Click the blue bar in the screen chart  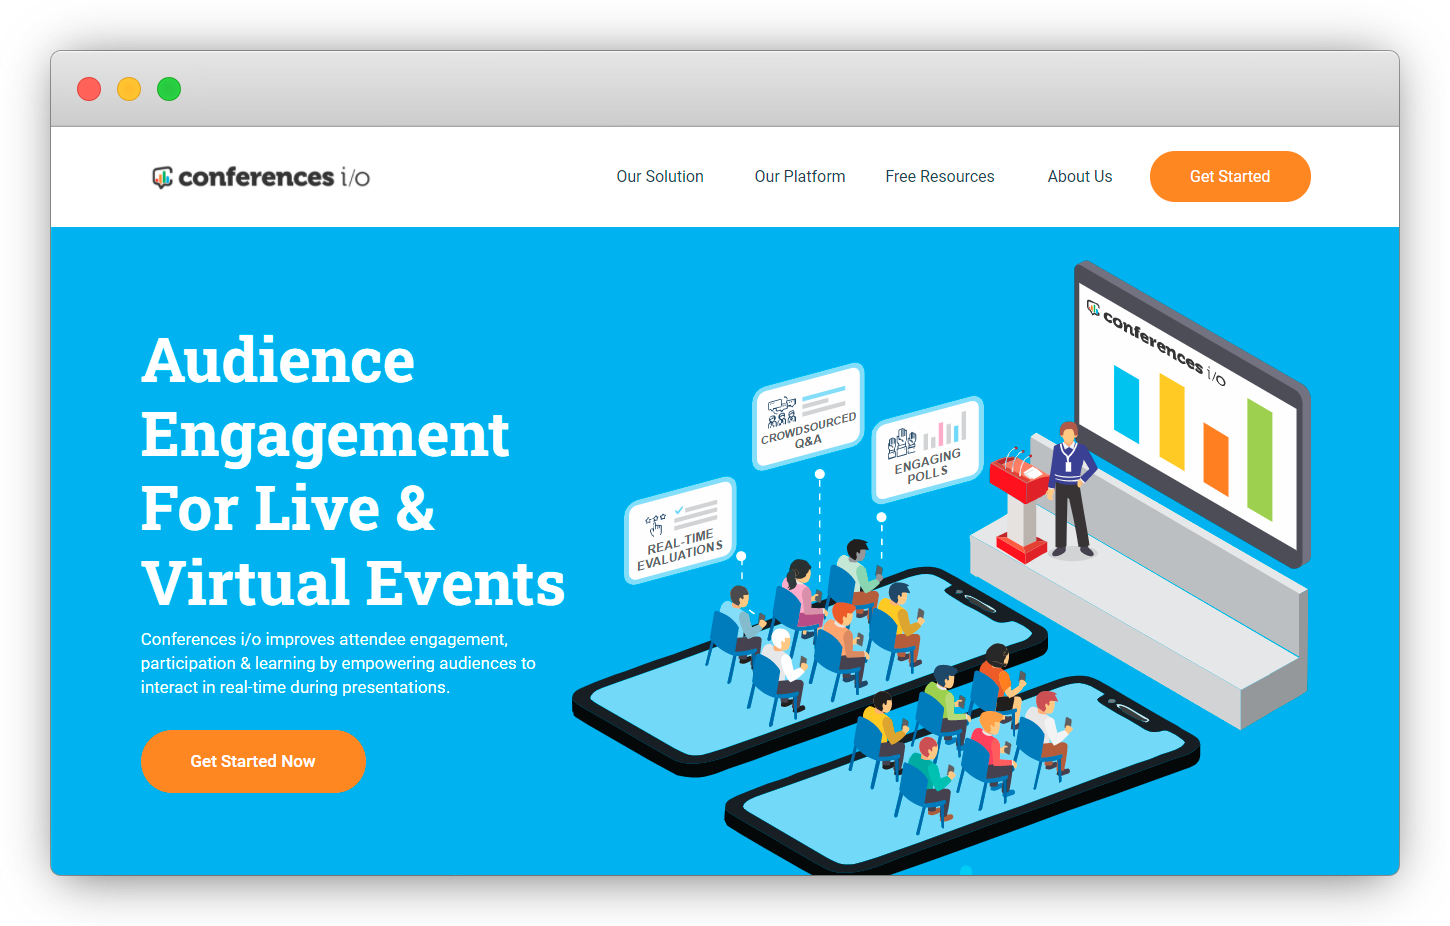click(1127, 404)
